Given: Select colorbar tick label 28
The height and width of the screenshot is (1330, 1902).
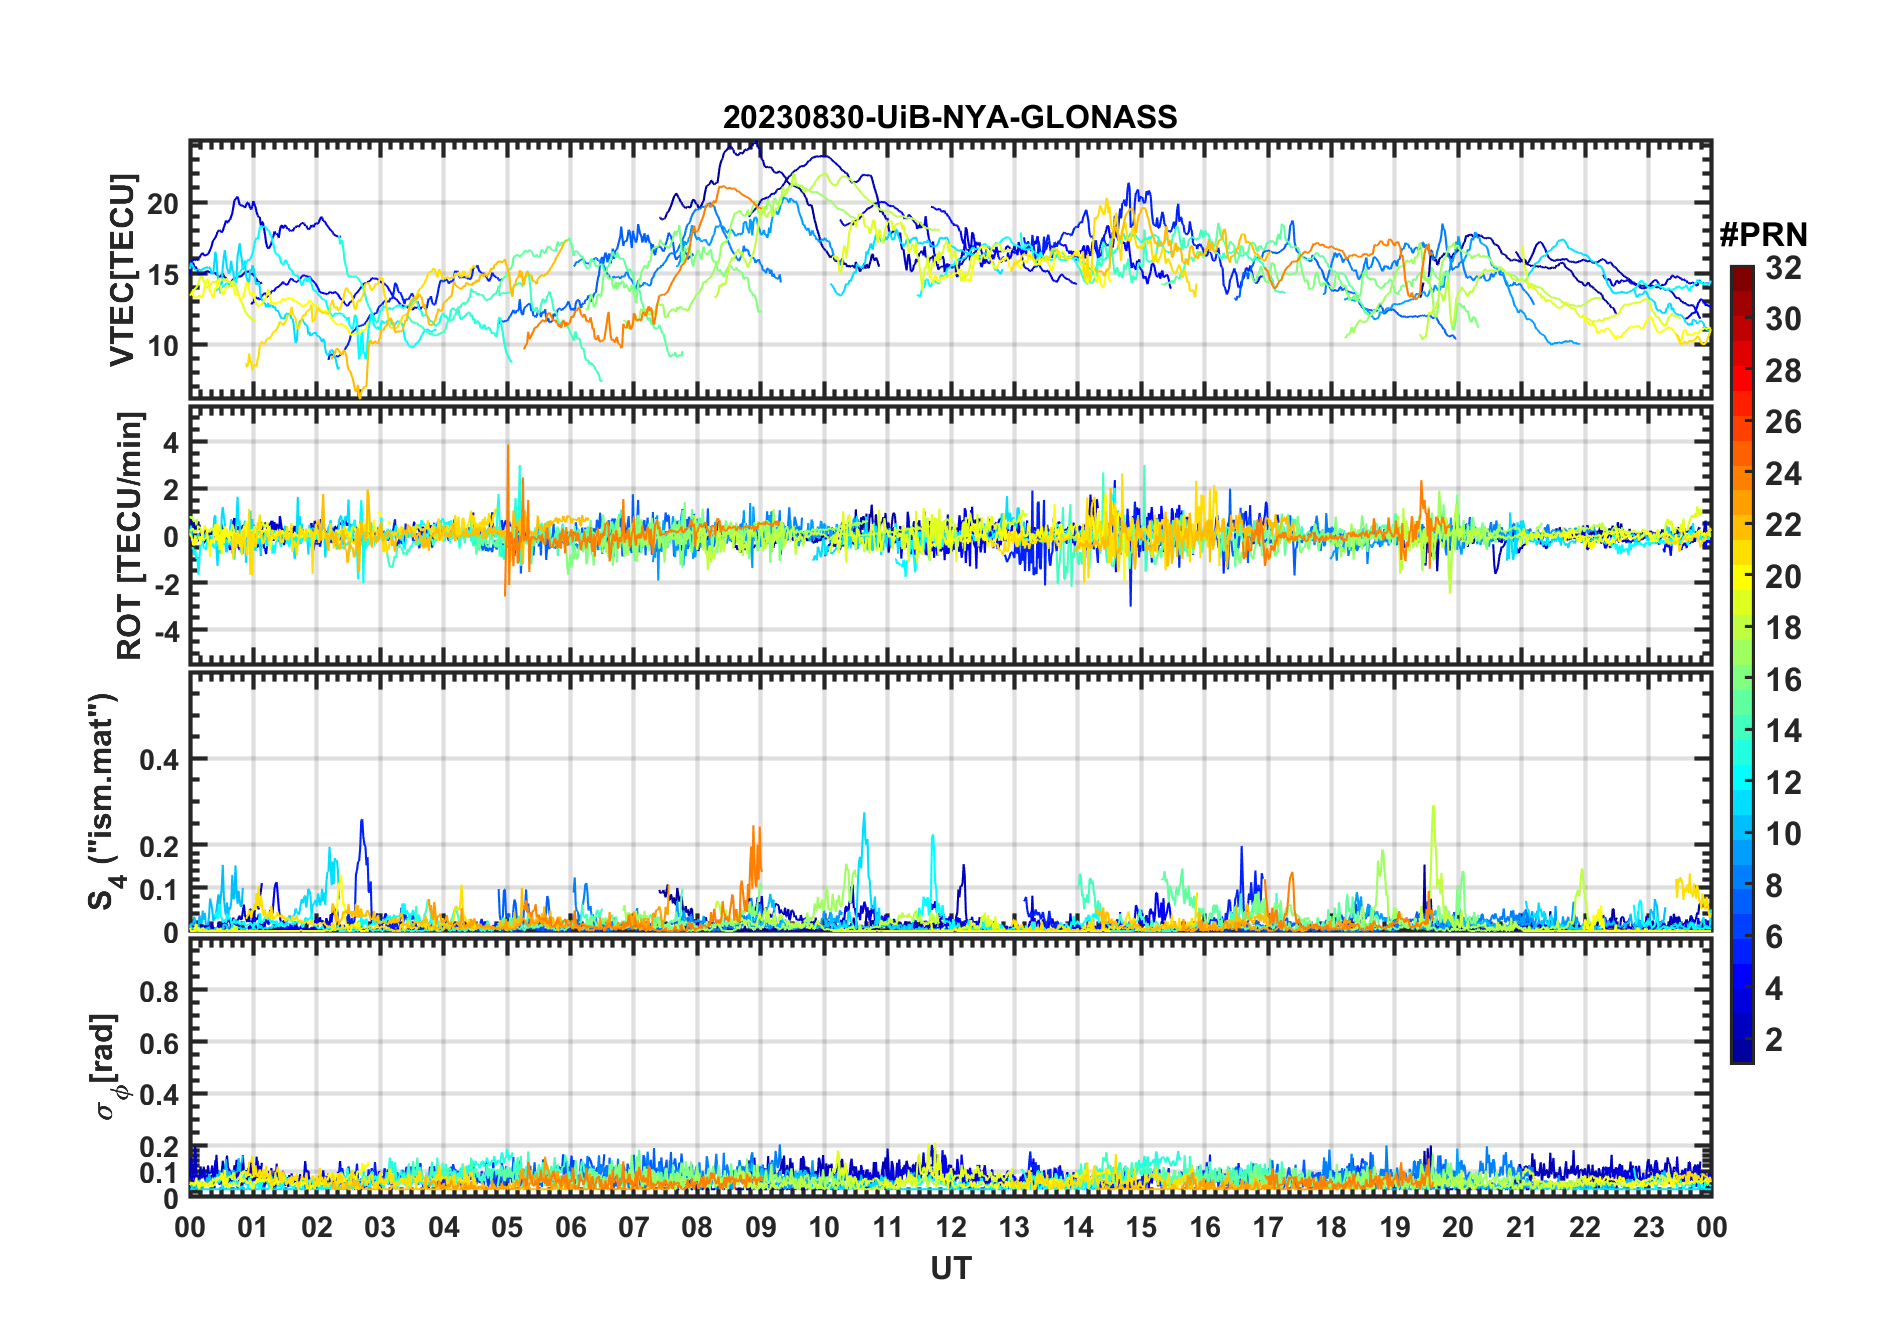Looking at the screenshot, I should [1783, 371].
